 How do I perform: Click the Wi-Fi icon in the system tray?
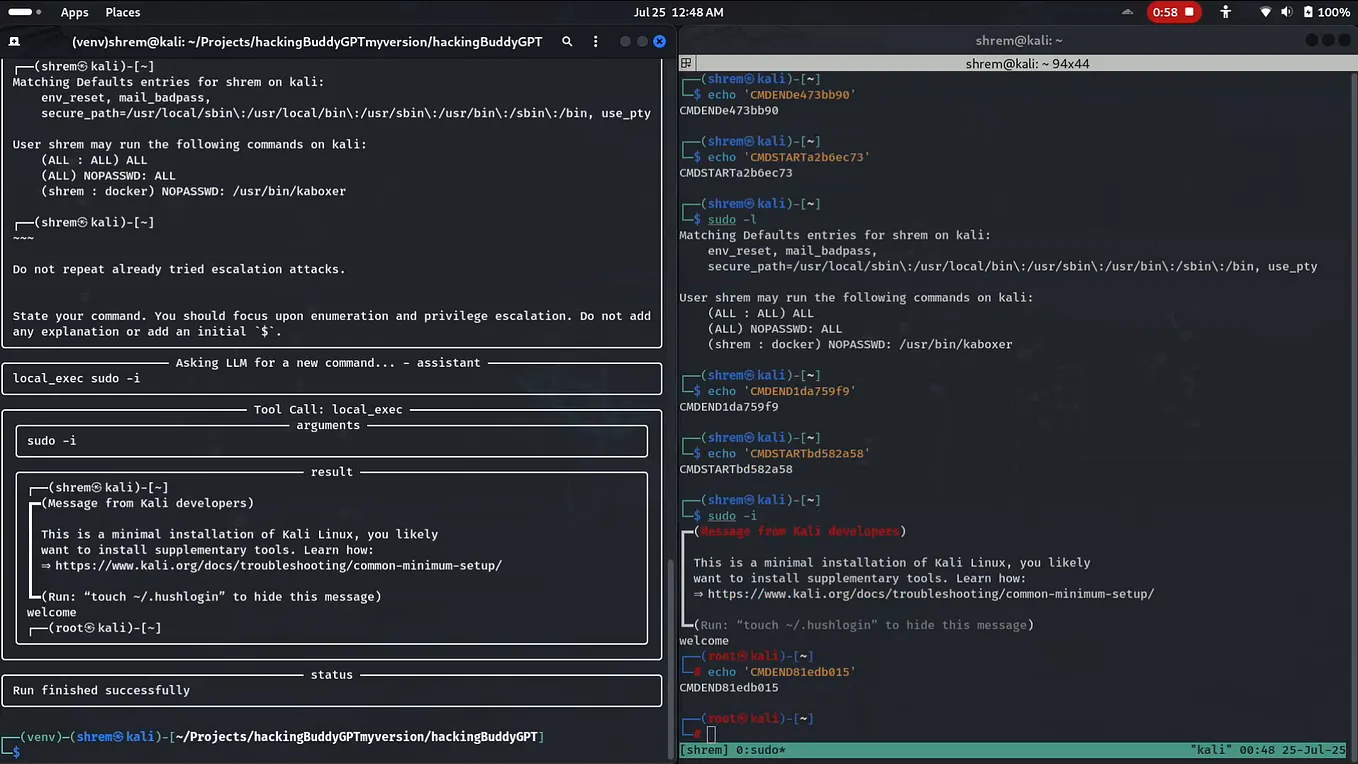(x=1265, y=12)
